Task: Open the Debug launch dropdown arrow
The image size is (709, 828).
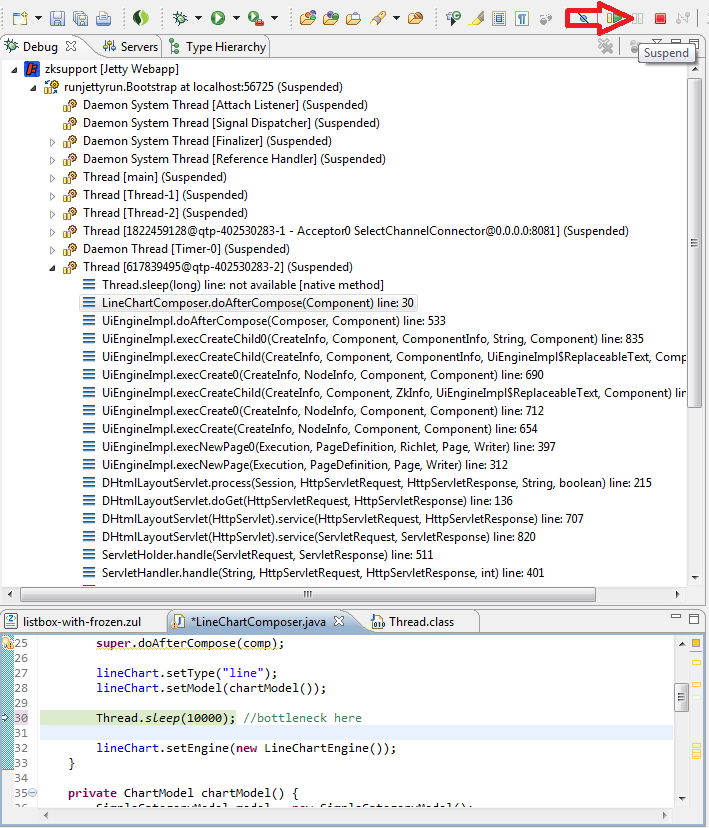Action: click(x=198, y=18)
